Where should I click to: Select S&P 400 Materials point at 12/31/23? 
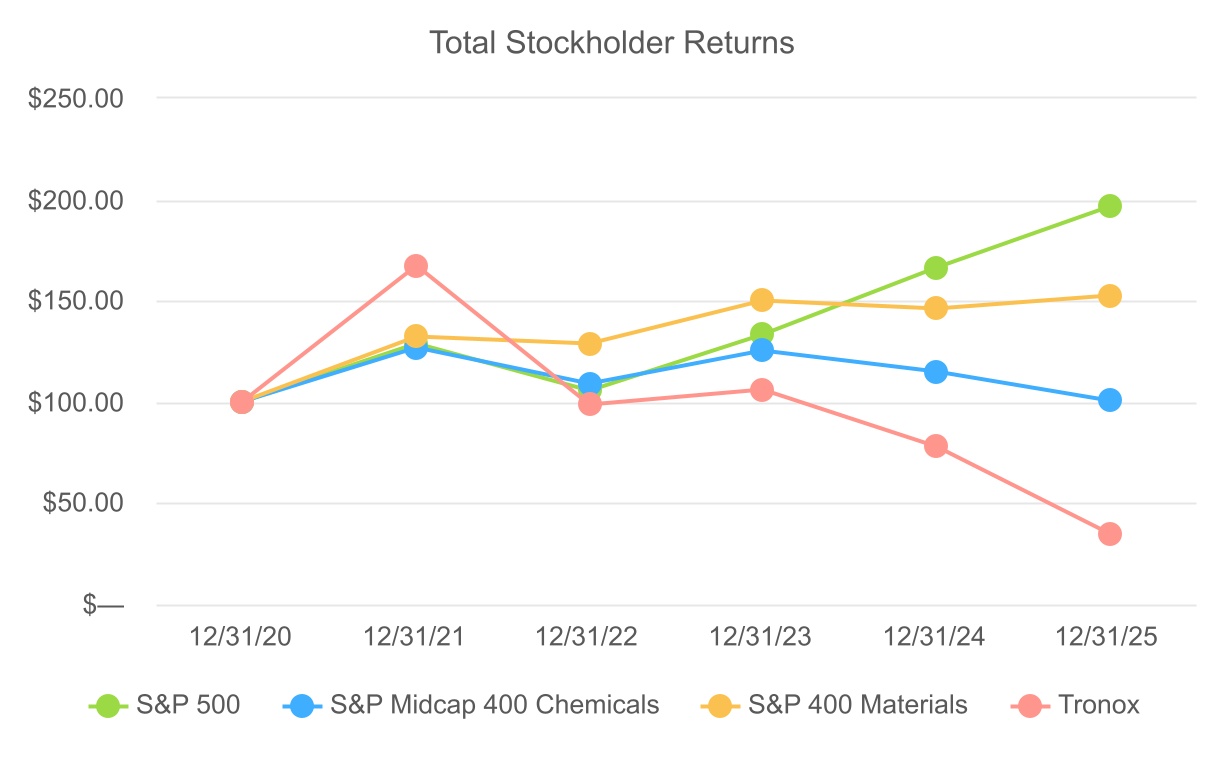[x=762, y=300]
